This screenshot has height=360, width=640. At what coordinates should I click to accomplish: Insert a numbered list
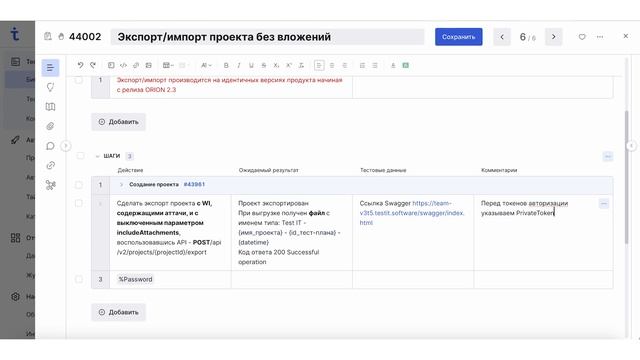pos(362,65)
